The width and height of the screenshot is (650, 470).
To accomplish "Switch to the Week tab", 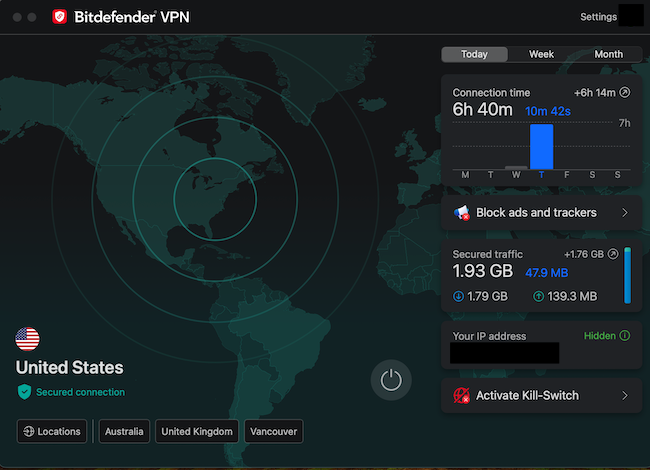I will (x=541, y=54).
